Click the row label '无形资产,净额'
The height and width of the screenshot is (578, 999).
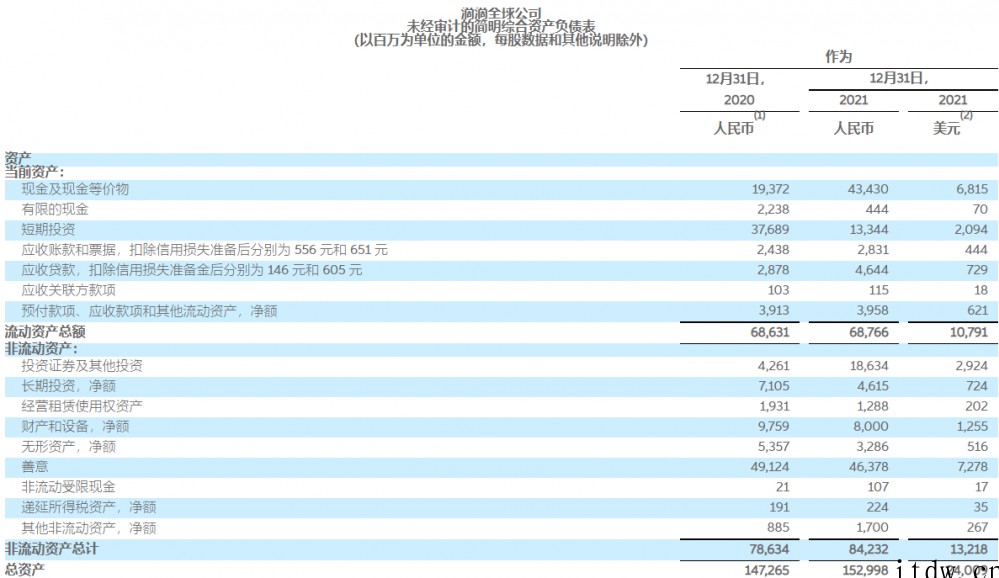tap(68, 447)
